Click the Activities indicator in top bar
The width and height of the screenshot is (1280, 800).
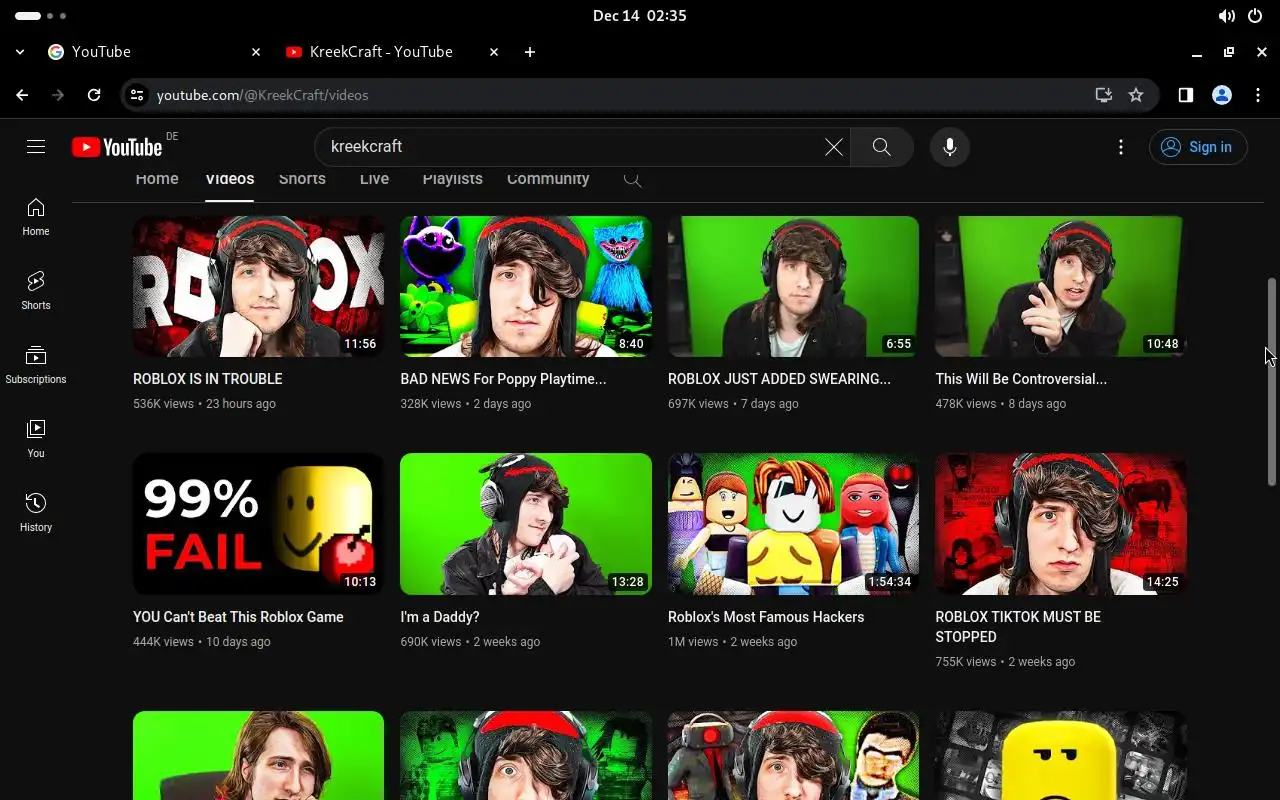coord(41,16)
